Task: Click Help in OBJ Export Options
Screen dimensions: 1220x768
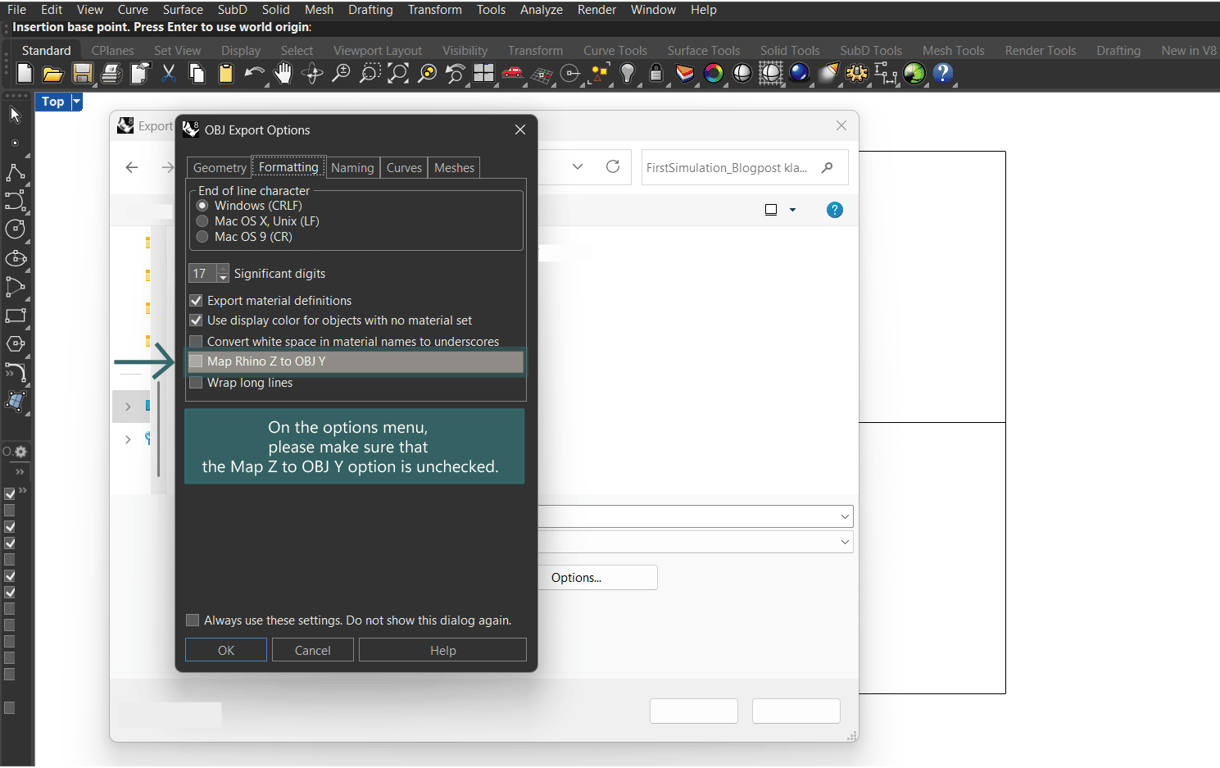Action: tap(443, 650)
